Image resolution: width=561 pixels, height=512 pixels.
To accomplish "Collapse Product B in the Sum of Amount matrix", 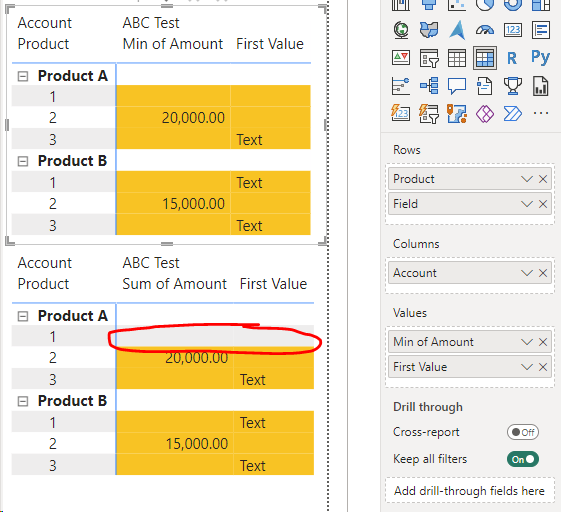I will [x=23, y=401].
